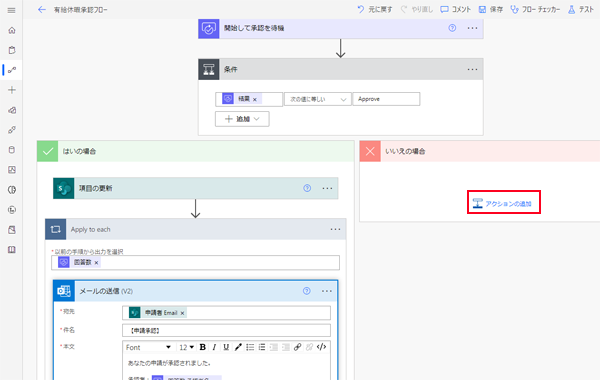Collapse the Apply to each header
The height and width of the screenshot is (380, 600).
point(196,229)
